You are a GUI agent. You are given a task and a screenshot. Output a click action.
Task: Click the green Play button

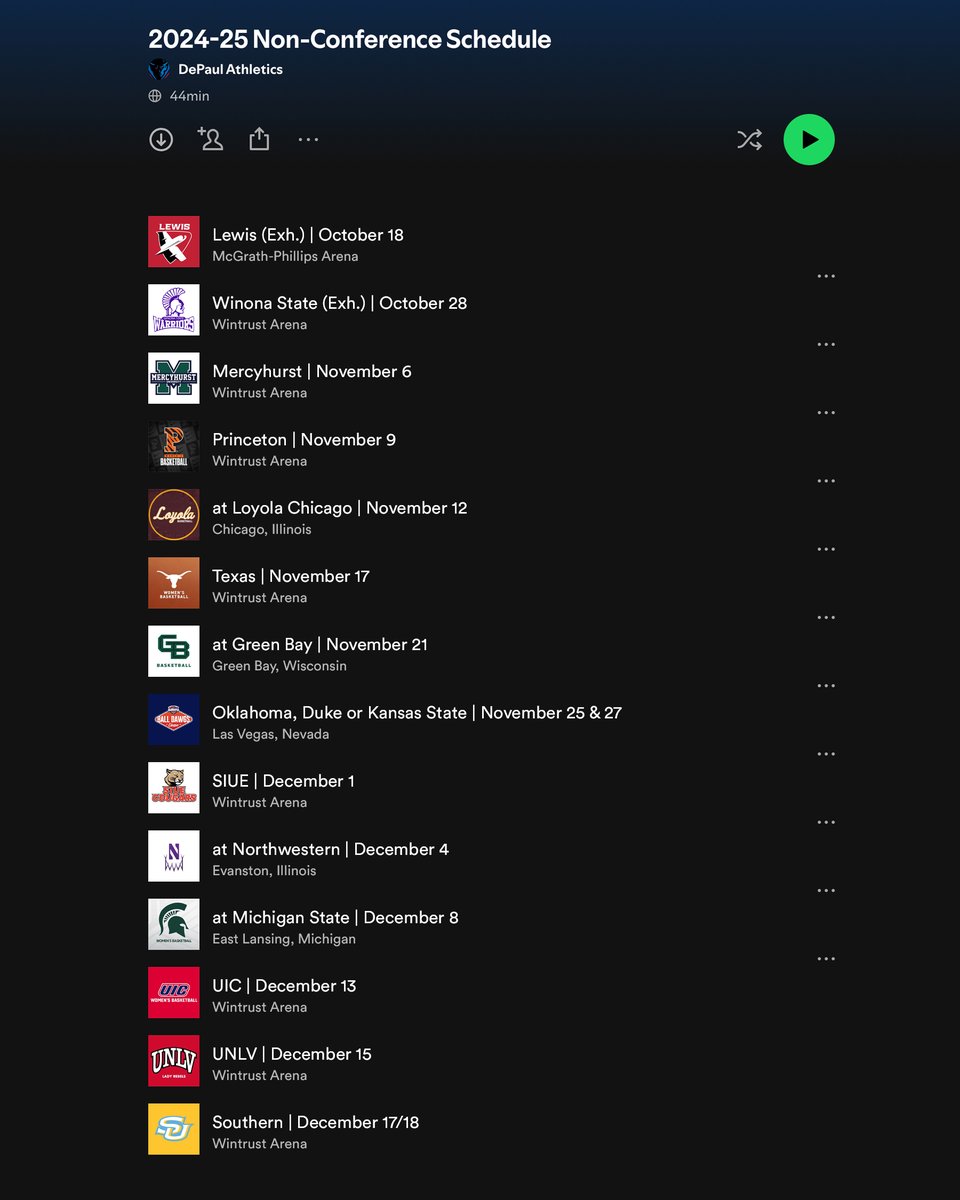coord(809,140)
